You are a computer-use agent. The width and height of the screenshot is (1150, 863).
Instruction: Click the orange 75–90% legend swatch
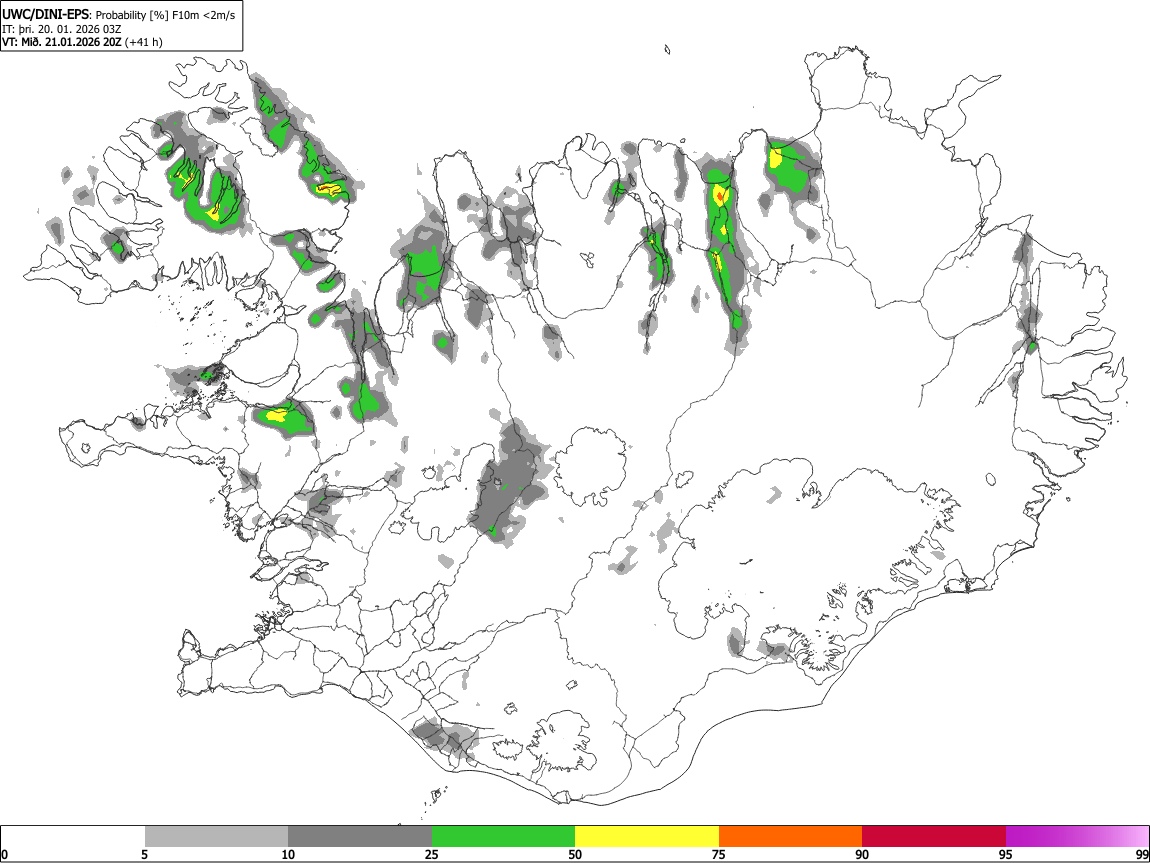point(790,837)
